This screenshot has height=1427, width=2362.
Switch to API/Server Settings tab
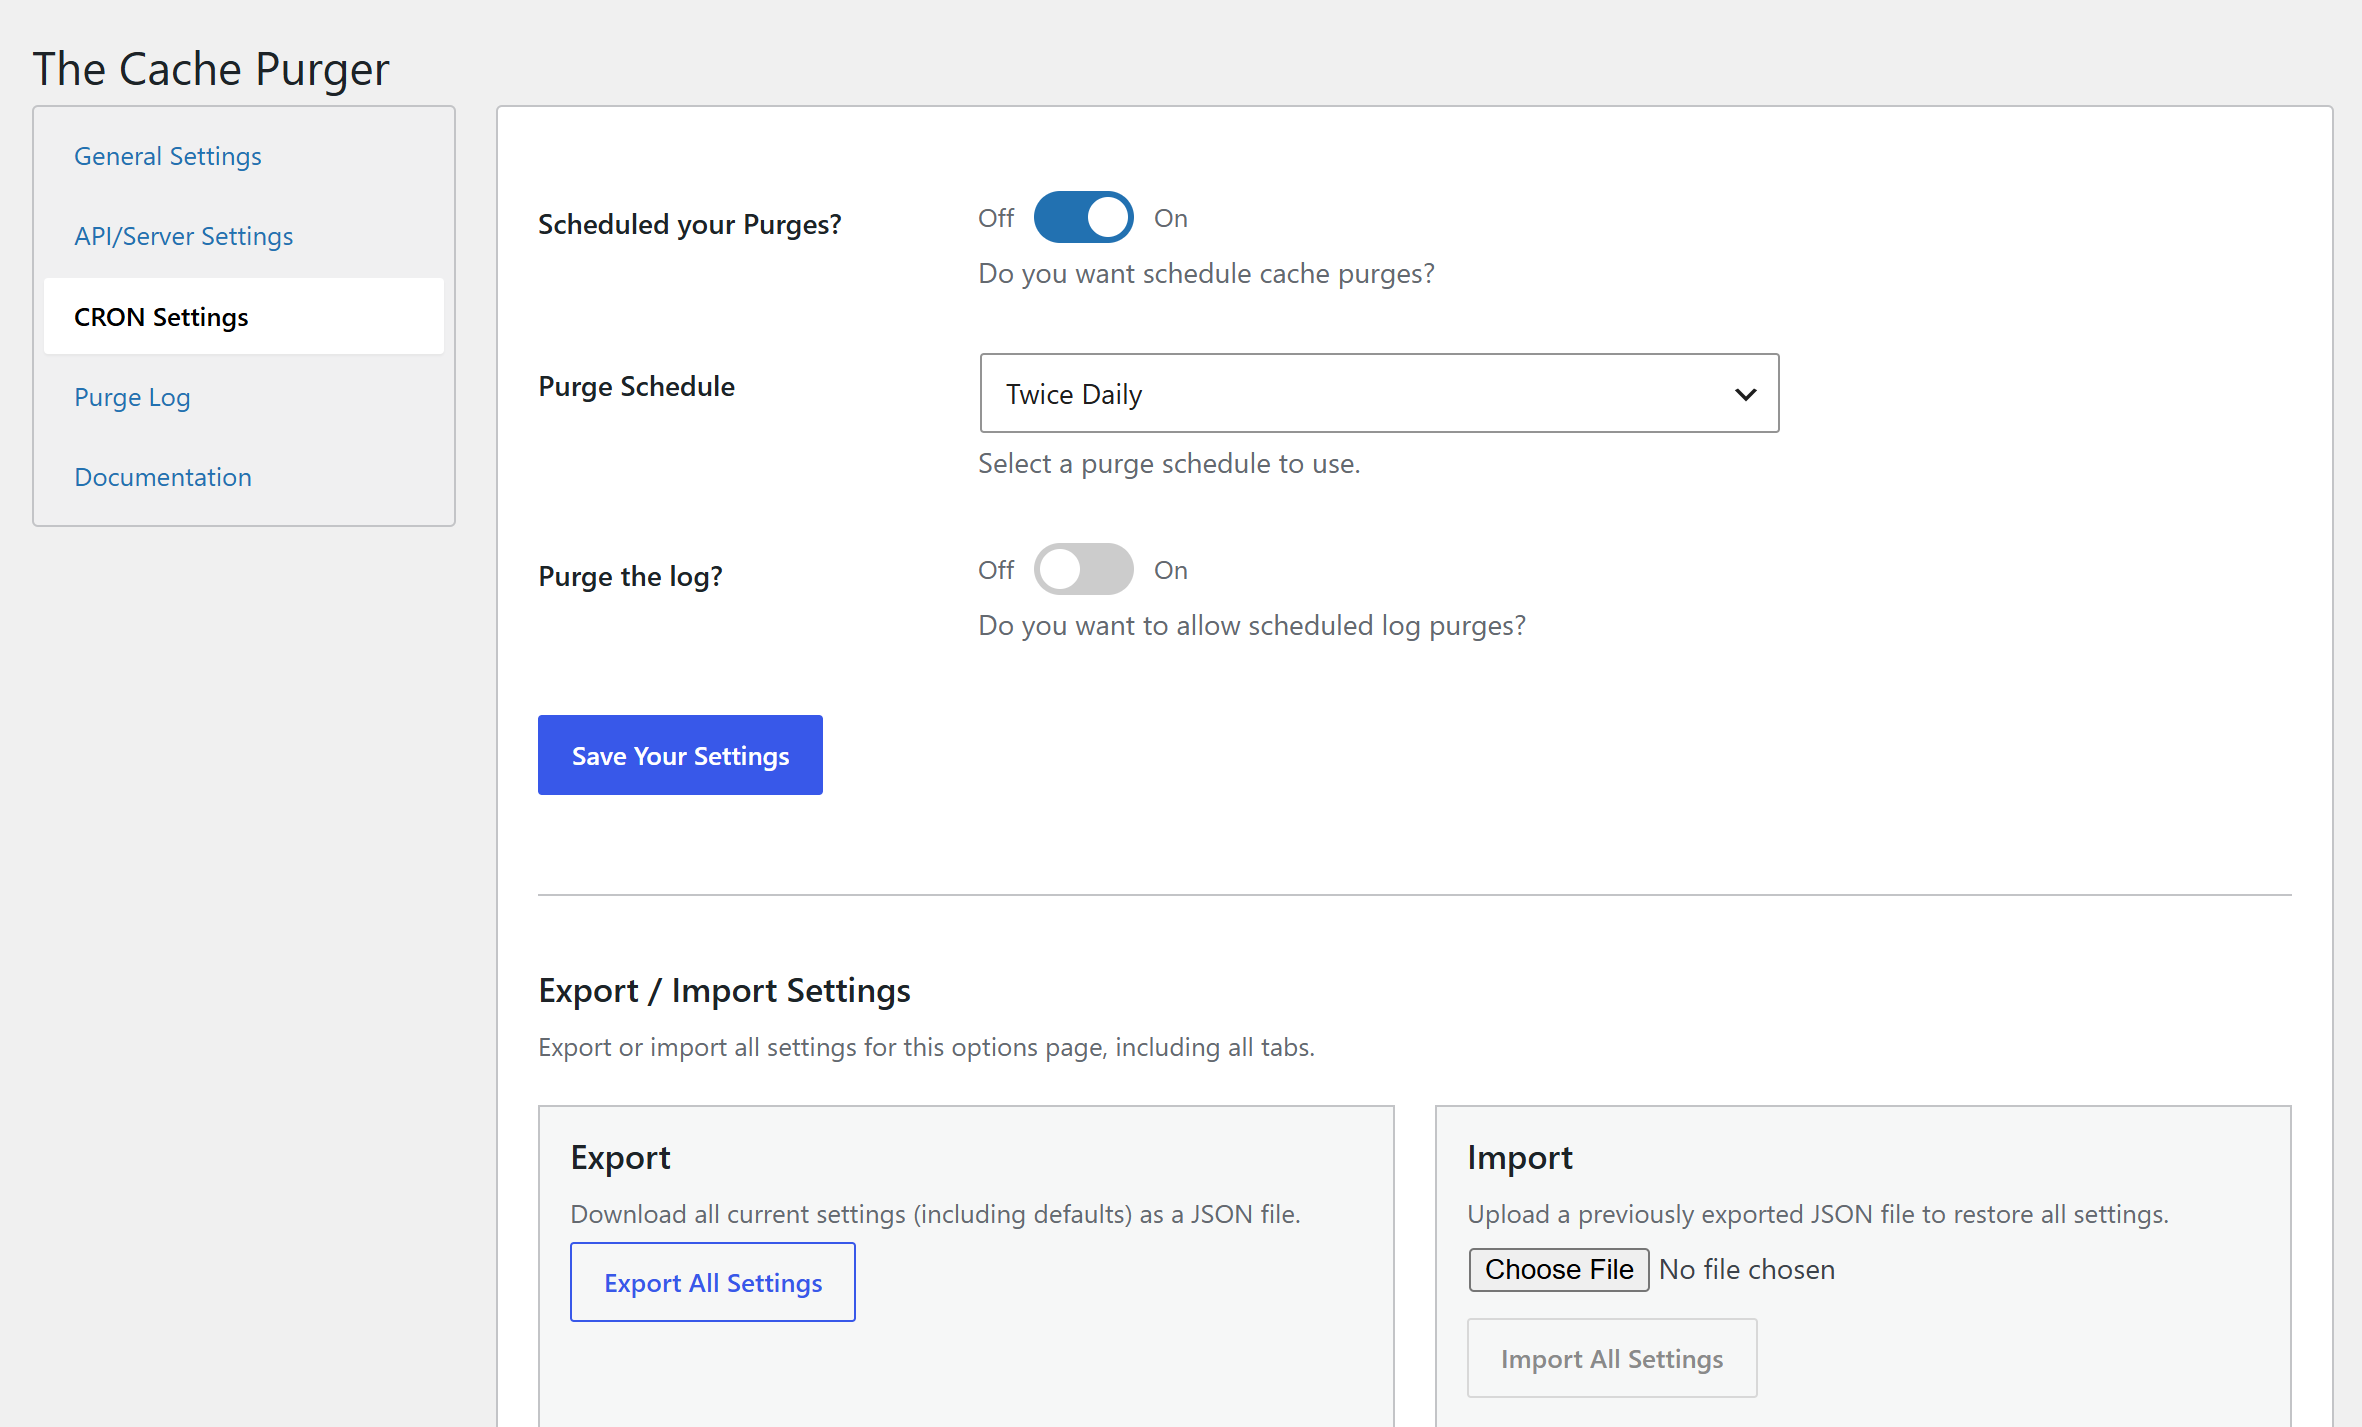pos(183,236)
